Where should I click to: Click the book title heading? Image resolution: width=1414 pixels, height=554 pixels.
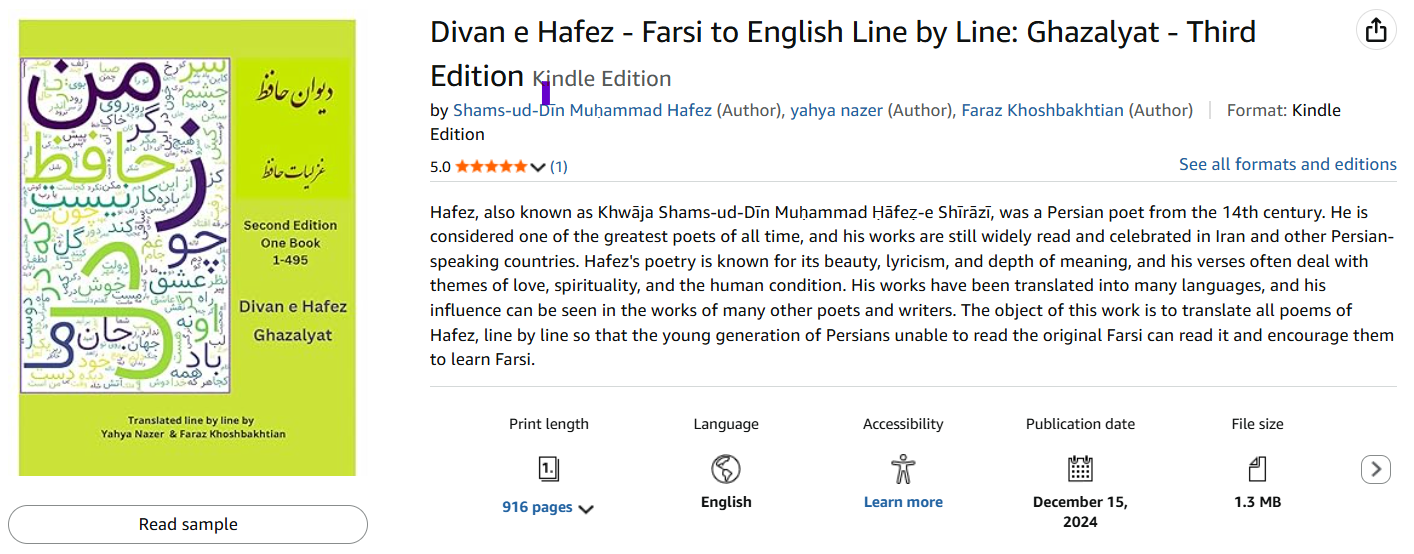(842, 33)
